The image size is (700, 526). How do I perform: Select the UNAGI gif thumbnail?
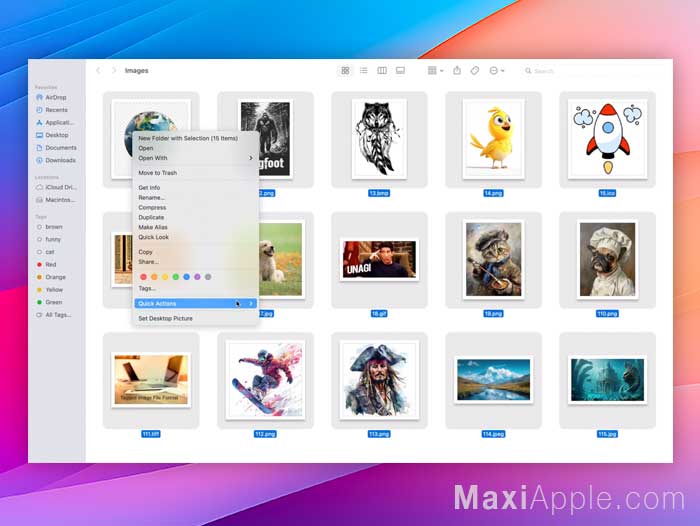click(x=379, y=259)
